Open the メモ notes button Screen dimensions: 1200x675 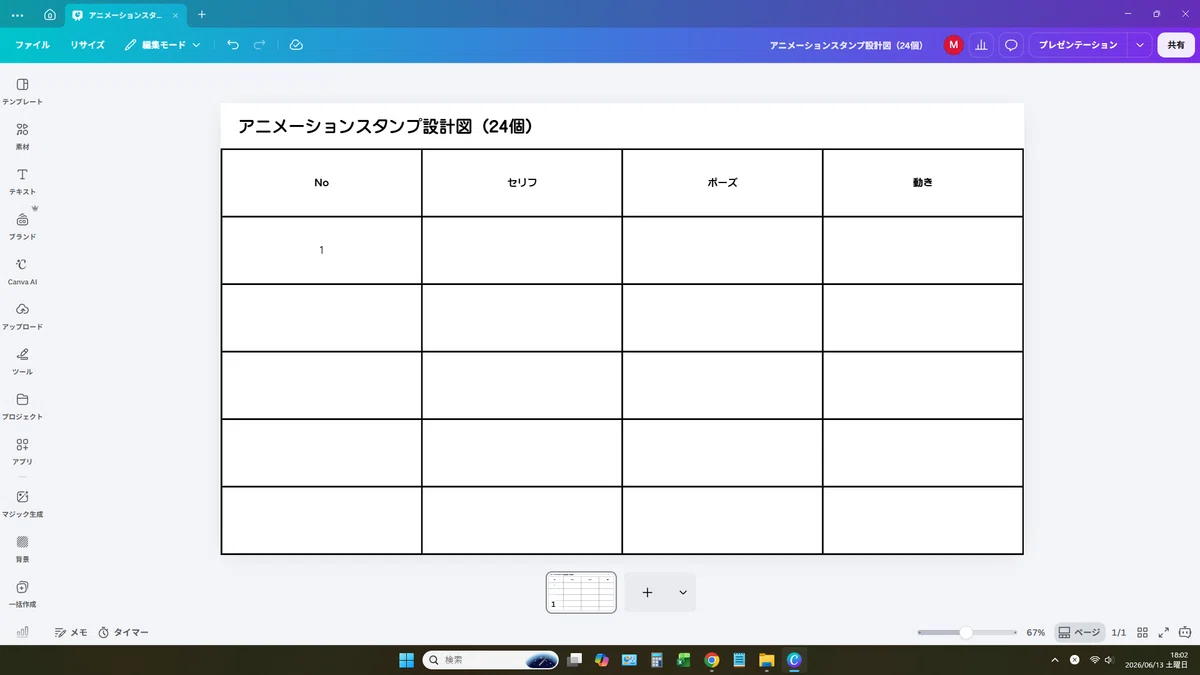pyautogui.click(x=70, y=632)
